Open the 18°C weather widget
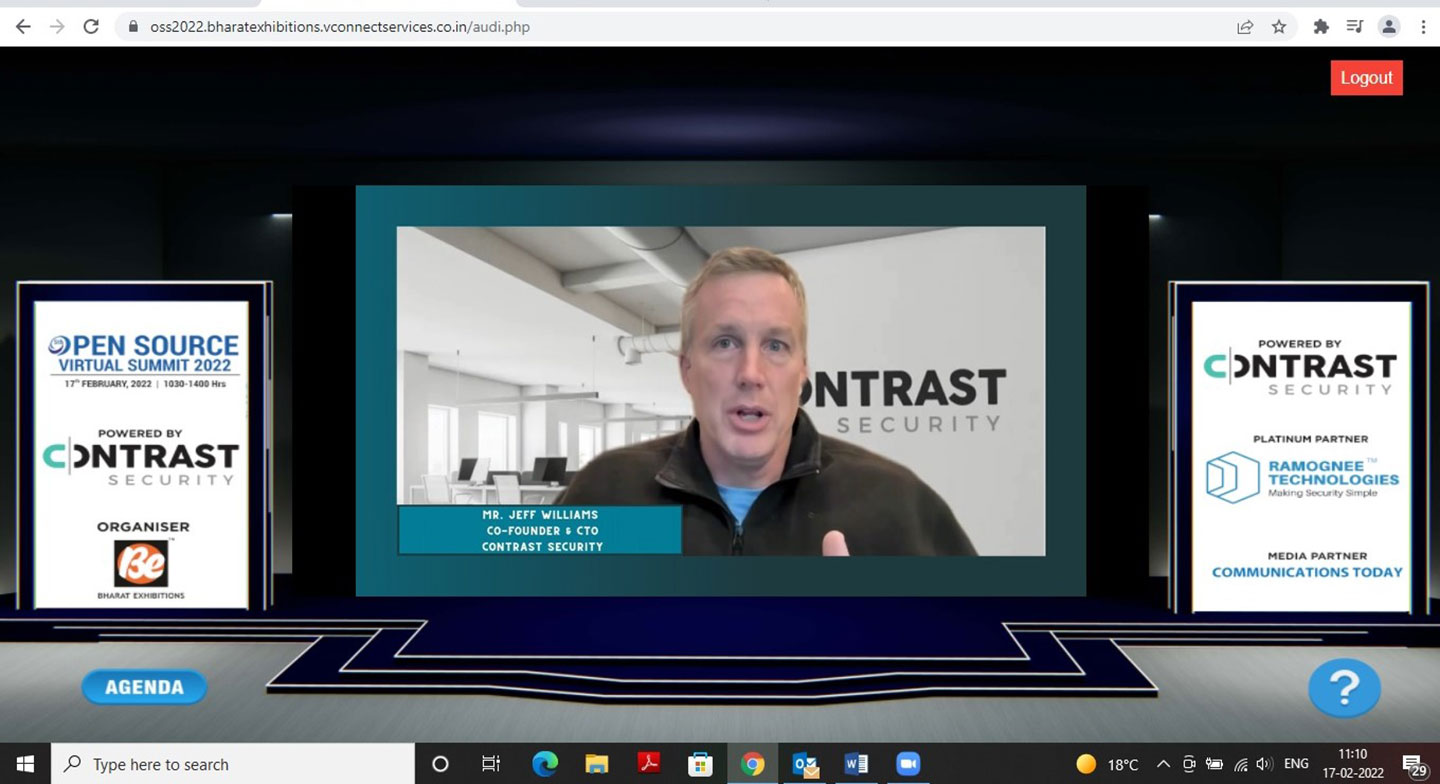 coord(1107,764)
